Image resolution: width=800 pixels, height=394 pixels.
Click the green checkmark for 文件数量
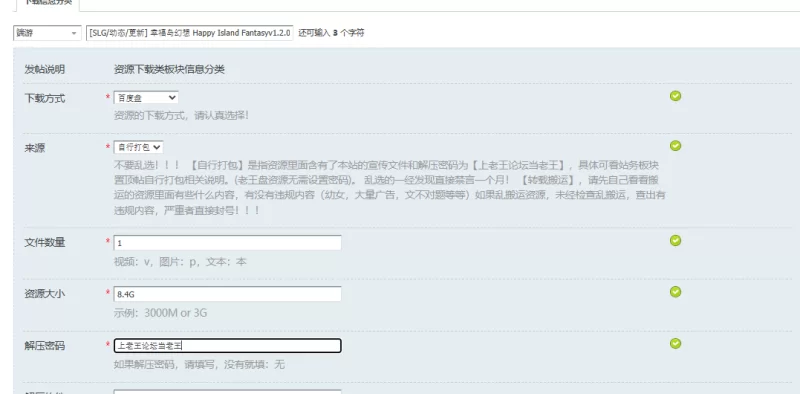pos(676,240)
